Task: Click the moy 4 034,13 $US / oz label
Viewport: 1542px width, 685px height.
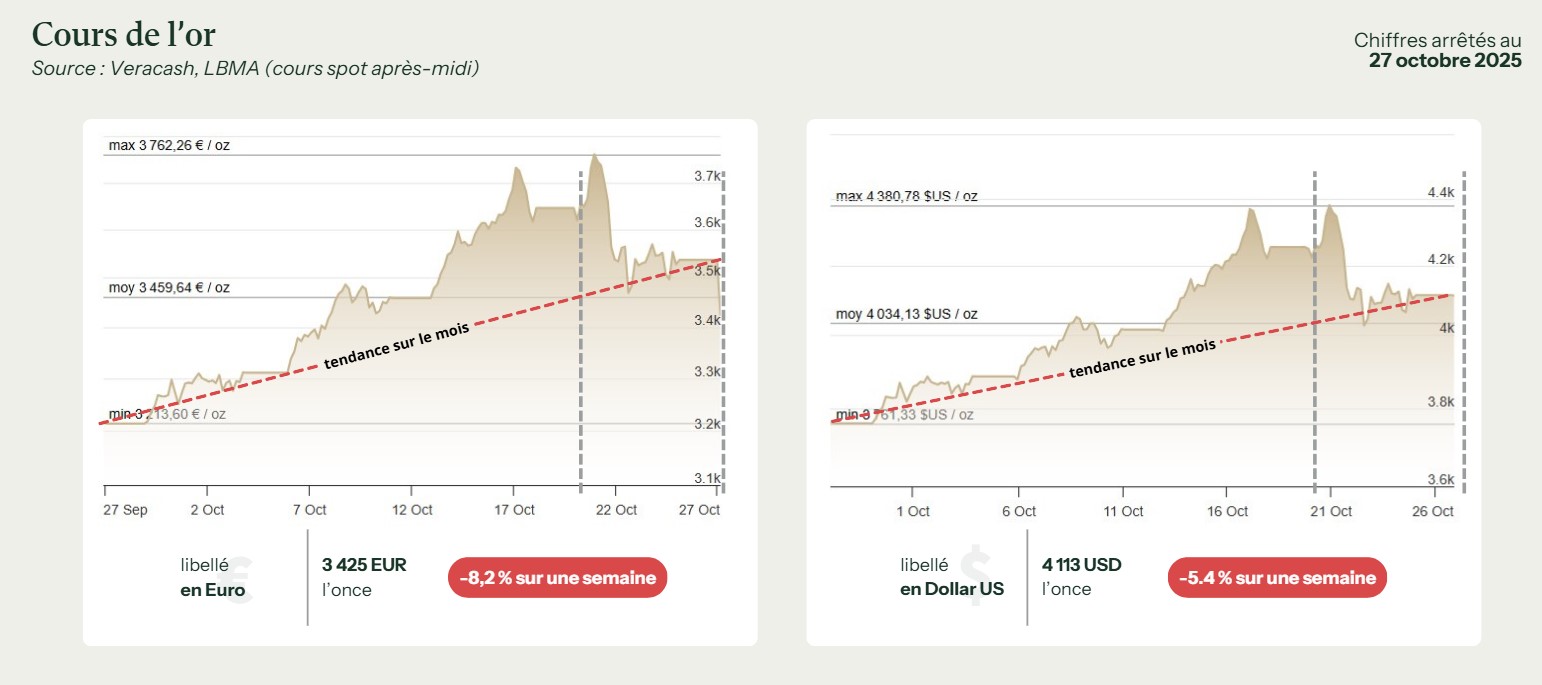Action: coord(906,314)
